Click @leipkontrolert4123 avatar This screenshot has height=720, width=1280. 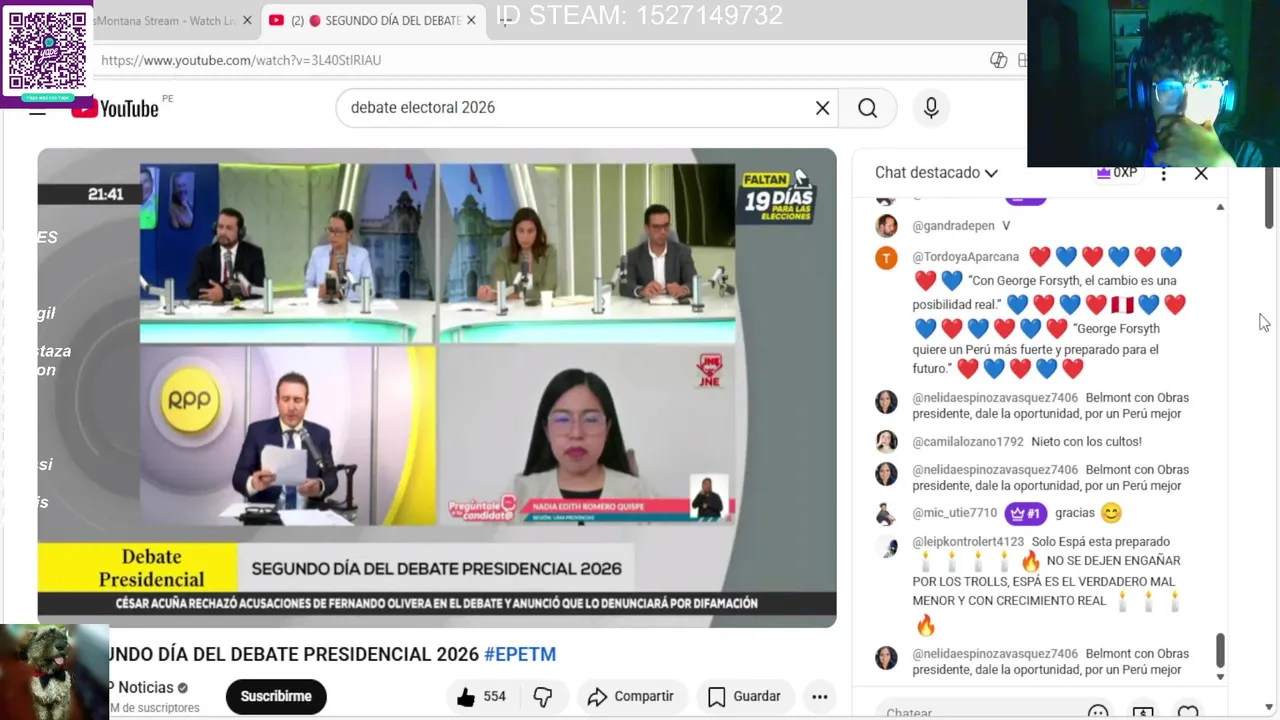[x=886, y=546]
